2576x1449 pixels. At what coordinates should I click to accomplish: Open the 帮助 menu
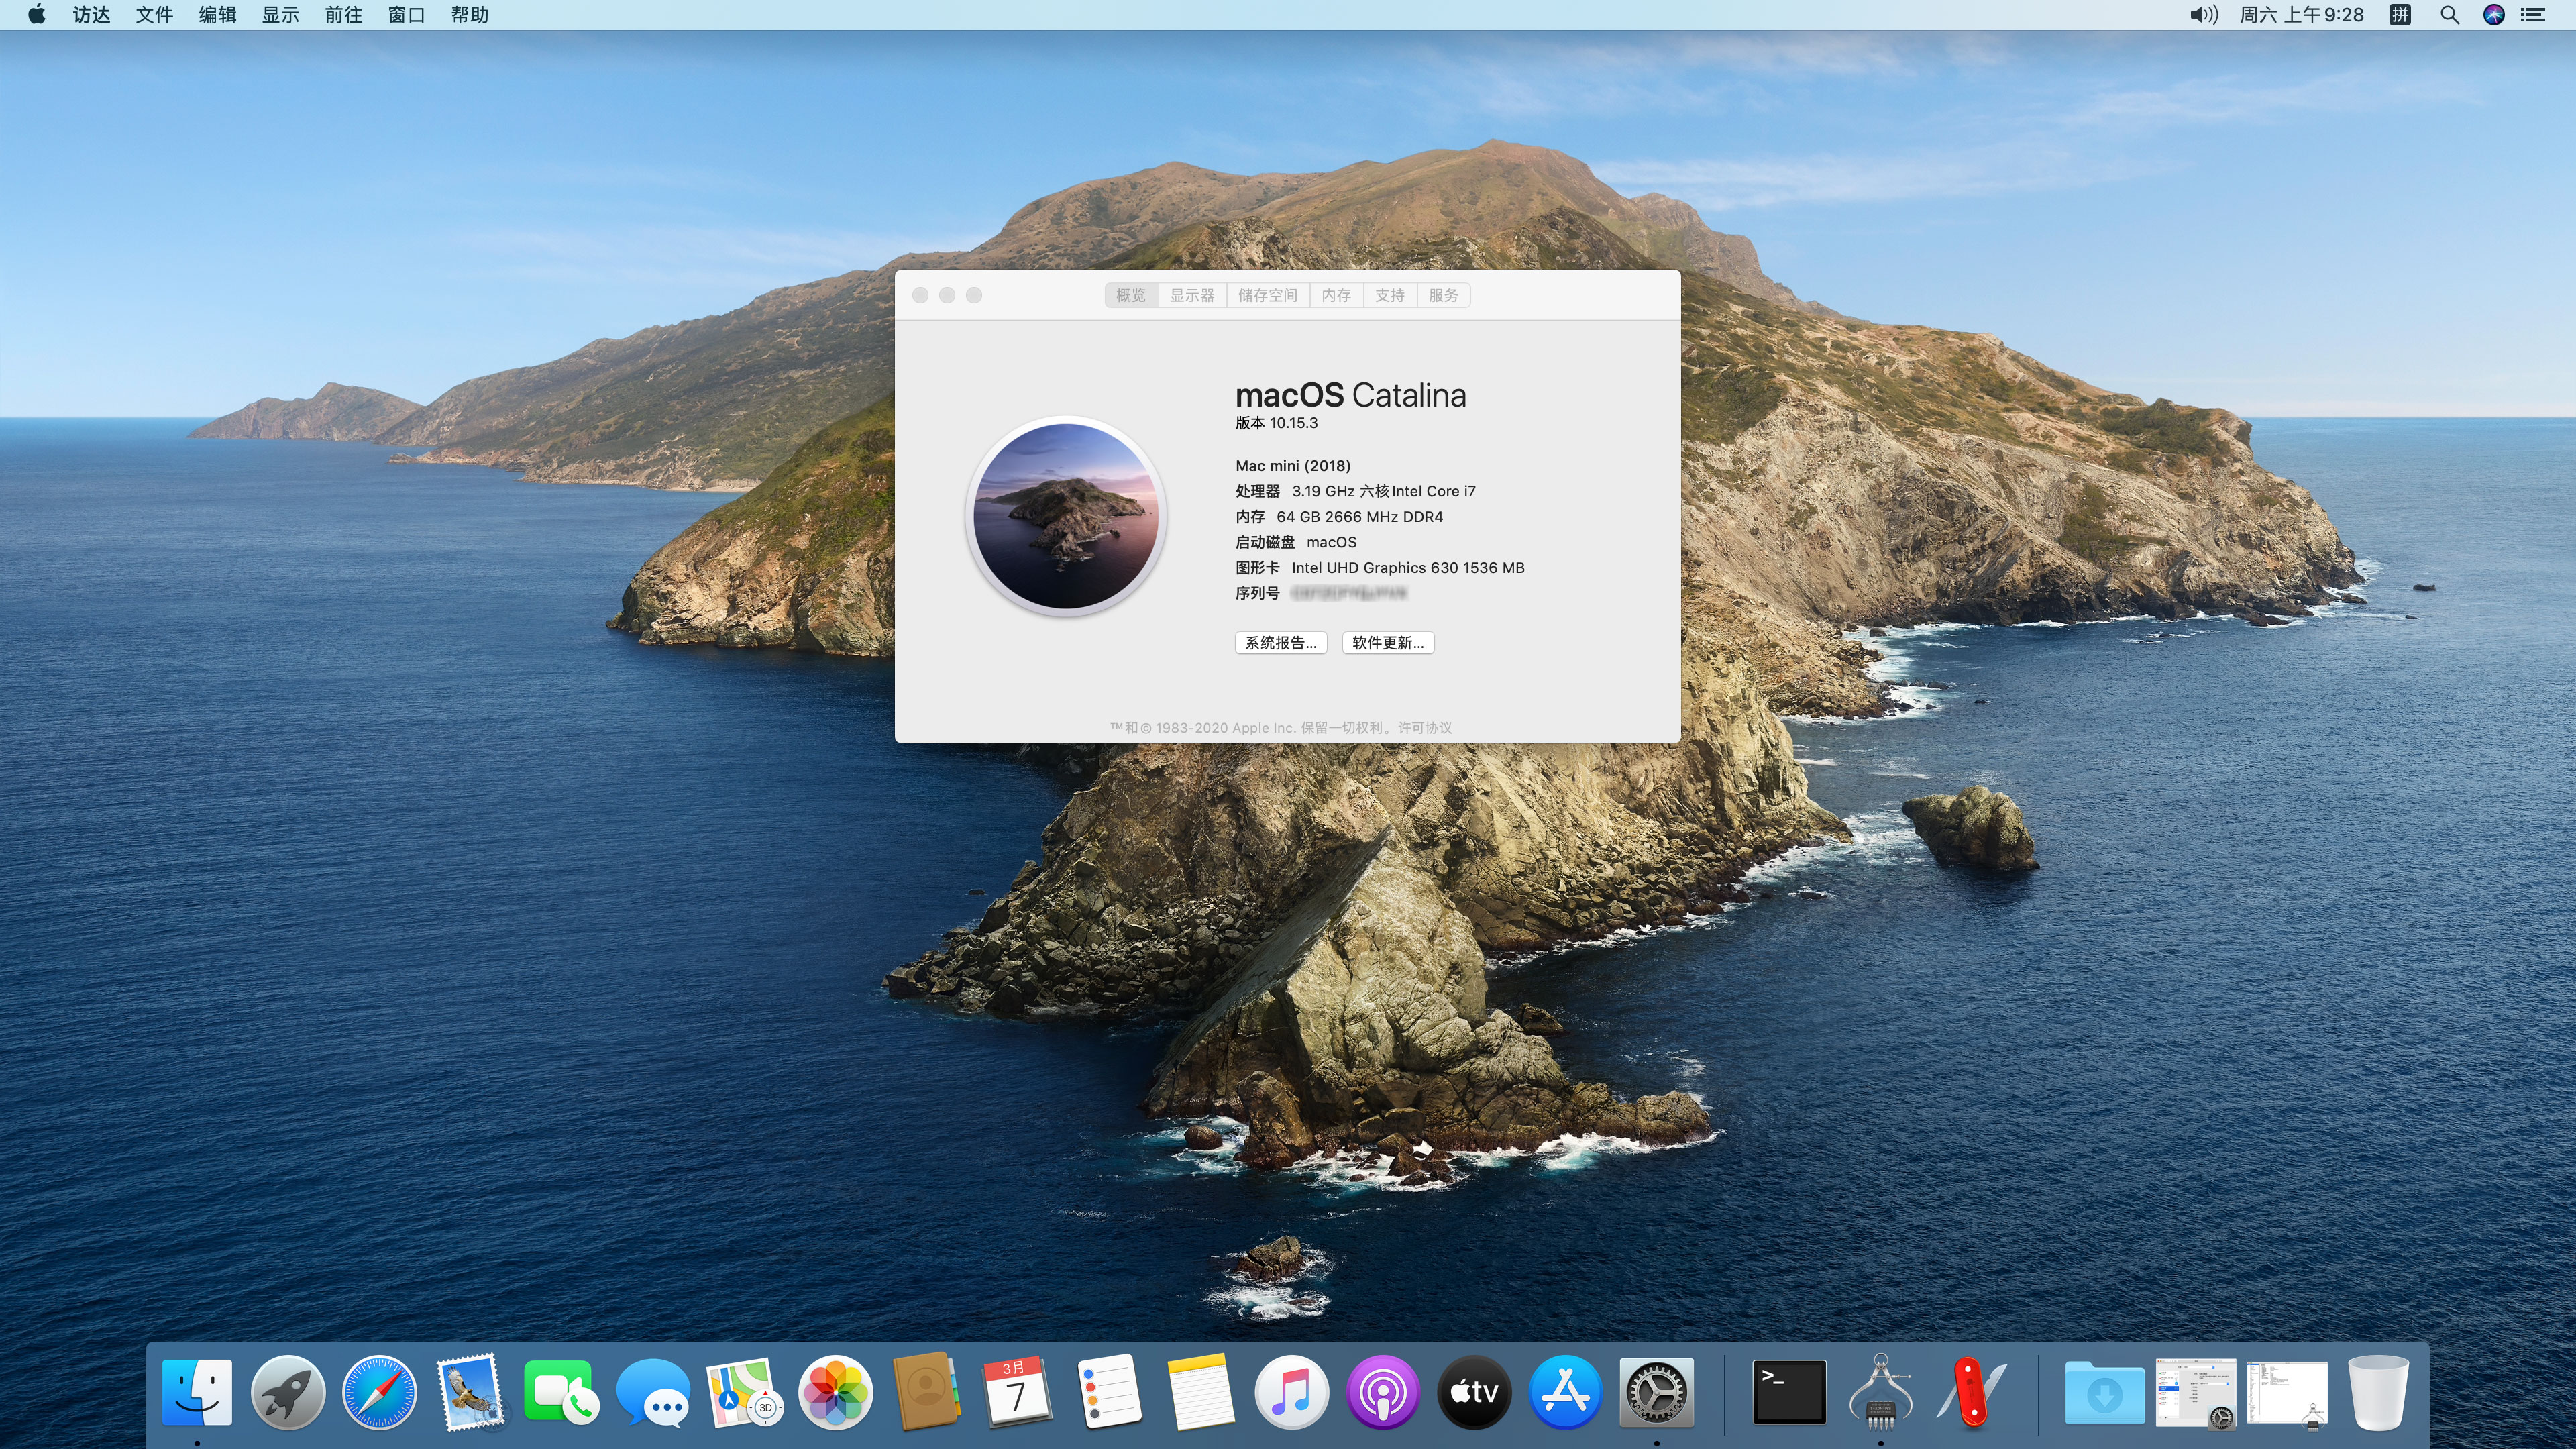click(469, 15)
